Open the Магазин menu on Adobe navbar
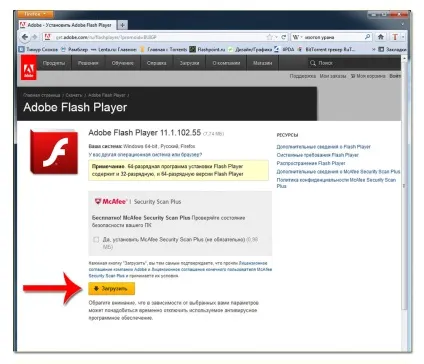 tap(262, 63)
